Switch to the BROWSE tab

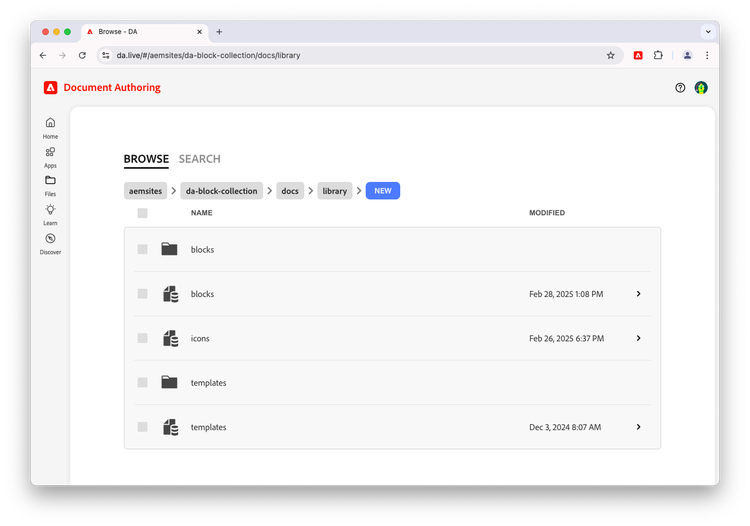click(x=146, y=159)
